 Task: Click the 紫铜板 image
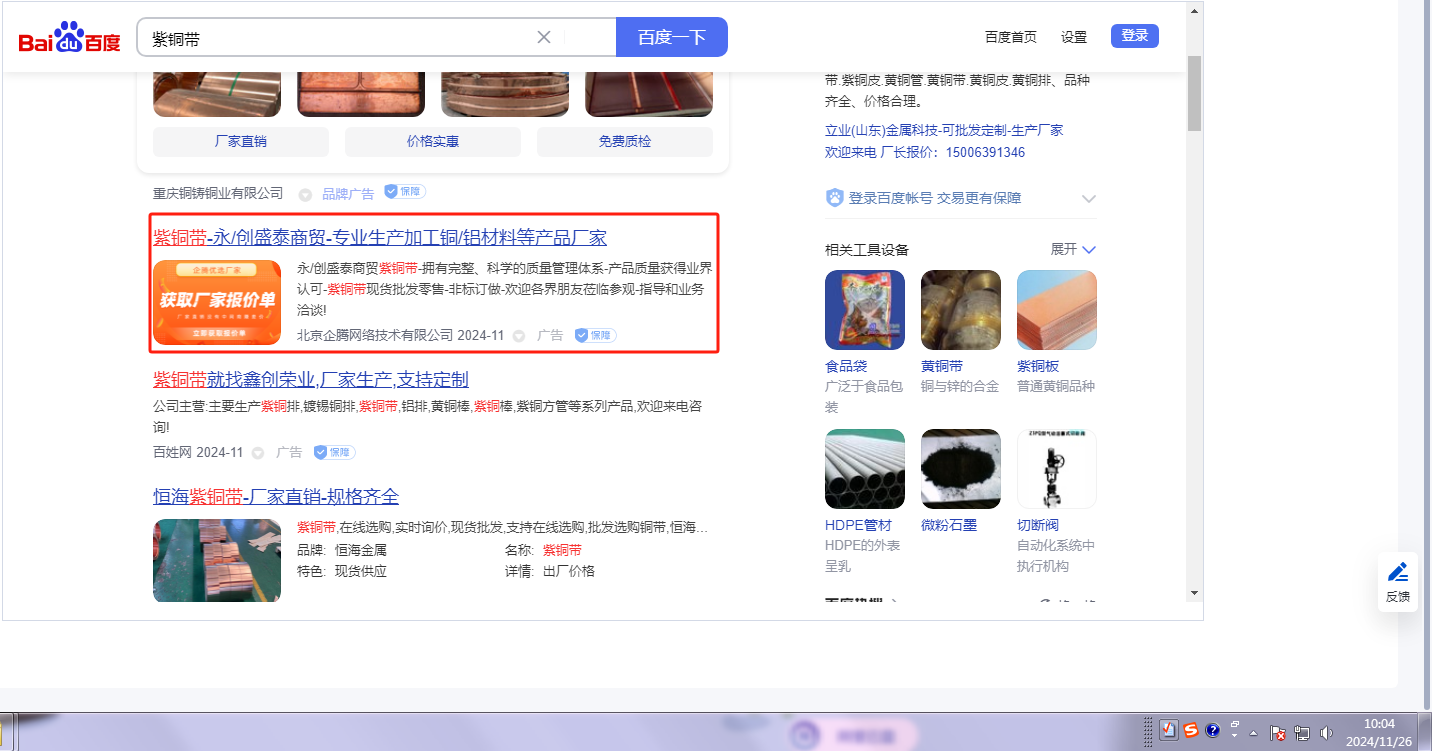coord(1057,310)
